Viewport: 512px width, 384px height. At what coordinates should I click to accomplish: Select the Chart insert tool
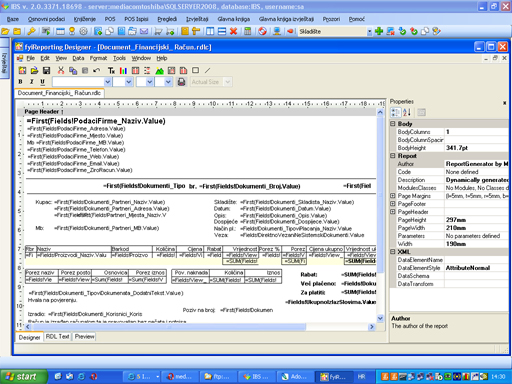123,70
